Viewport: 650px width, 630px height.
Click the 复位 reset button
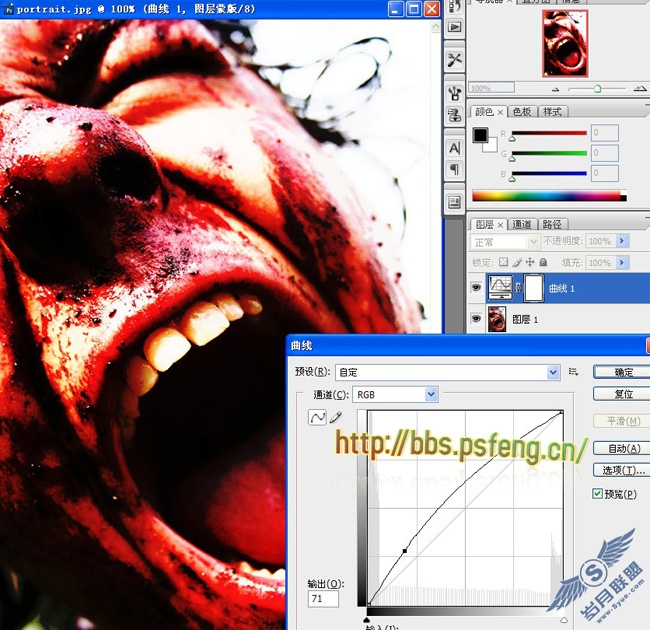(621, 393)
